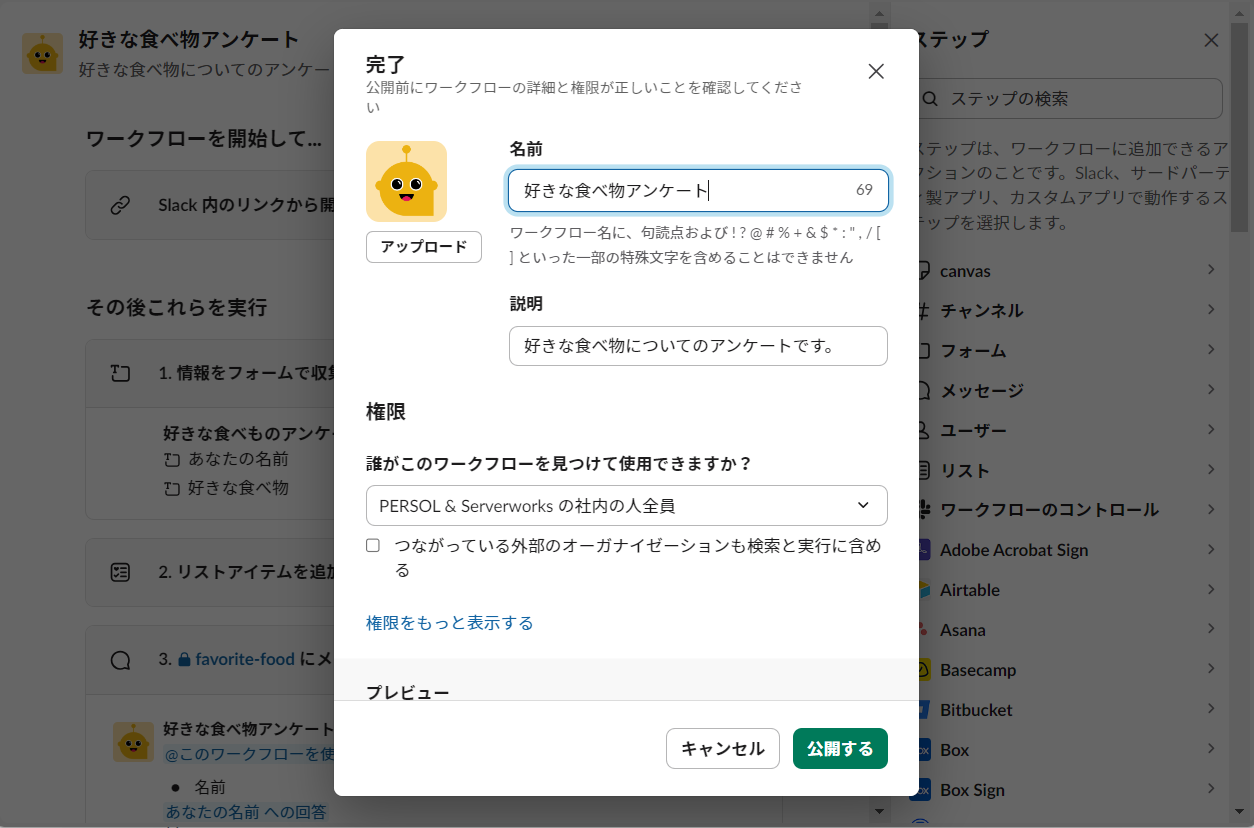Screen dimensions: 1254x828
Task: Click form step icon beside 情報をフォームで収集
Action: point(120,373)
